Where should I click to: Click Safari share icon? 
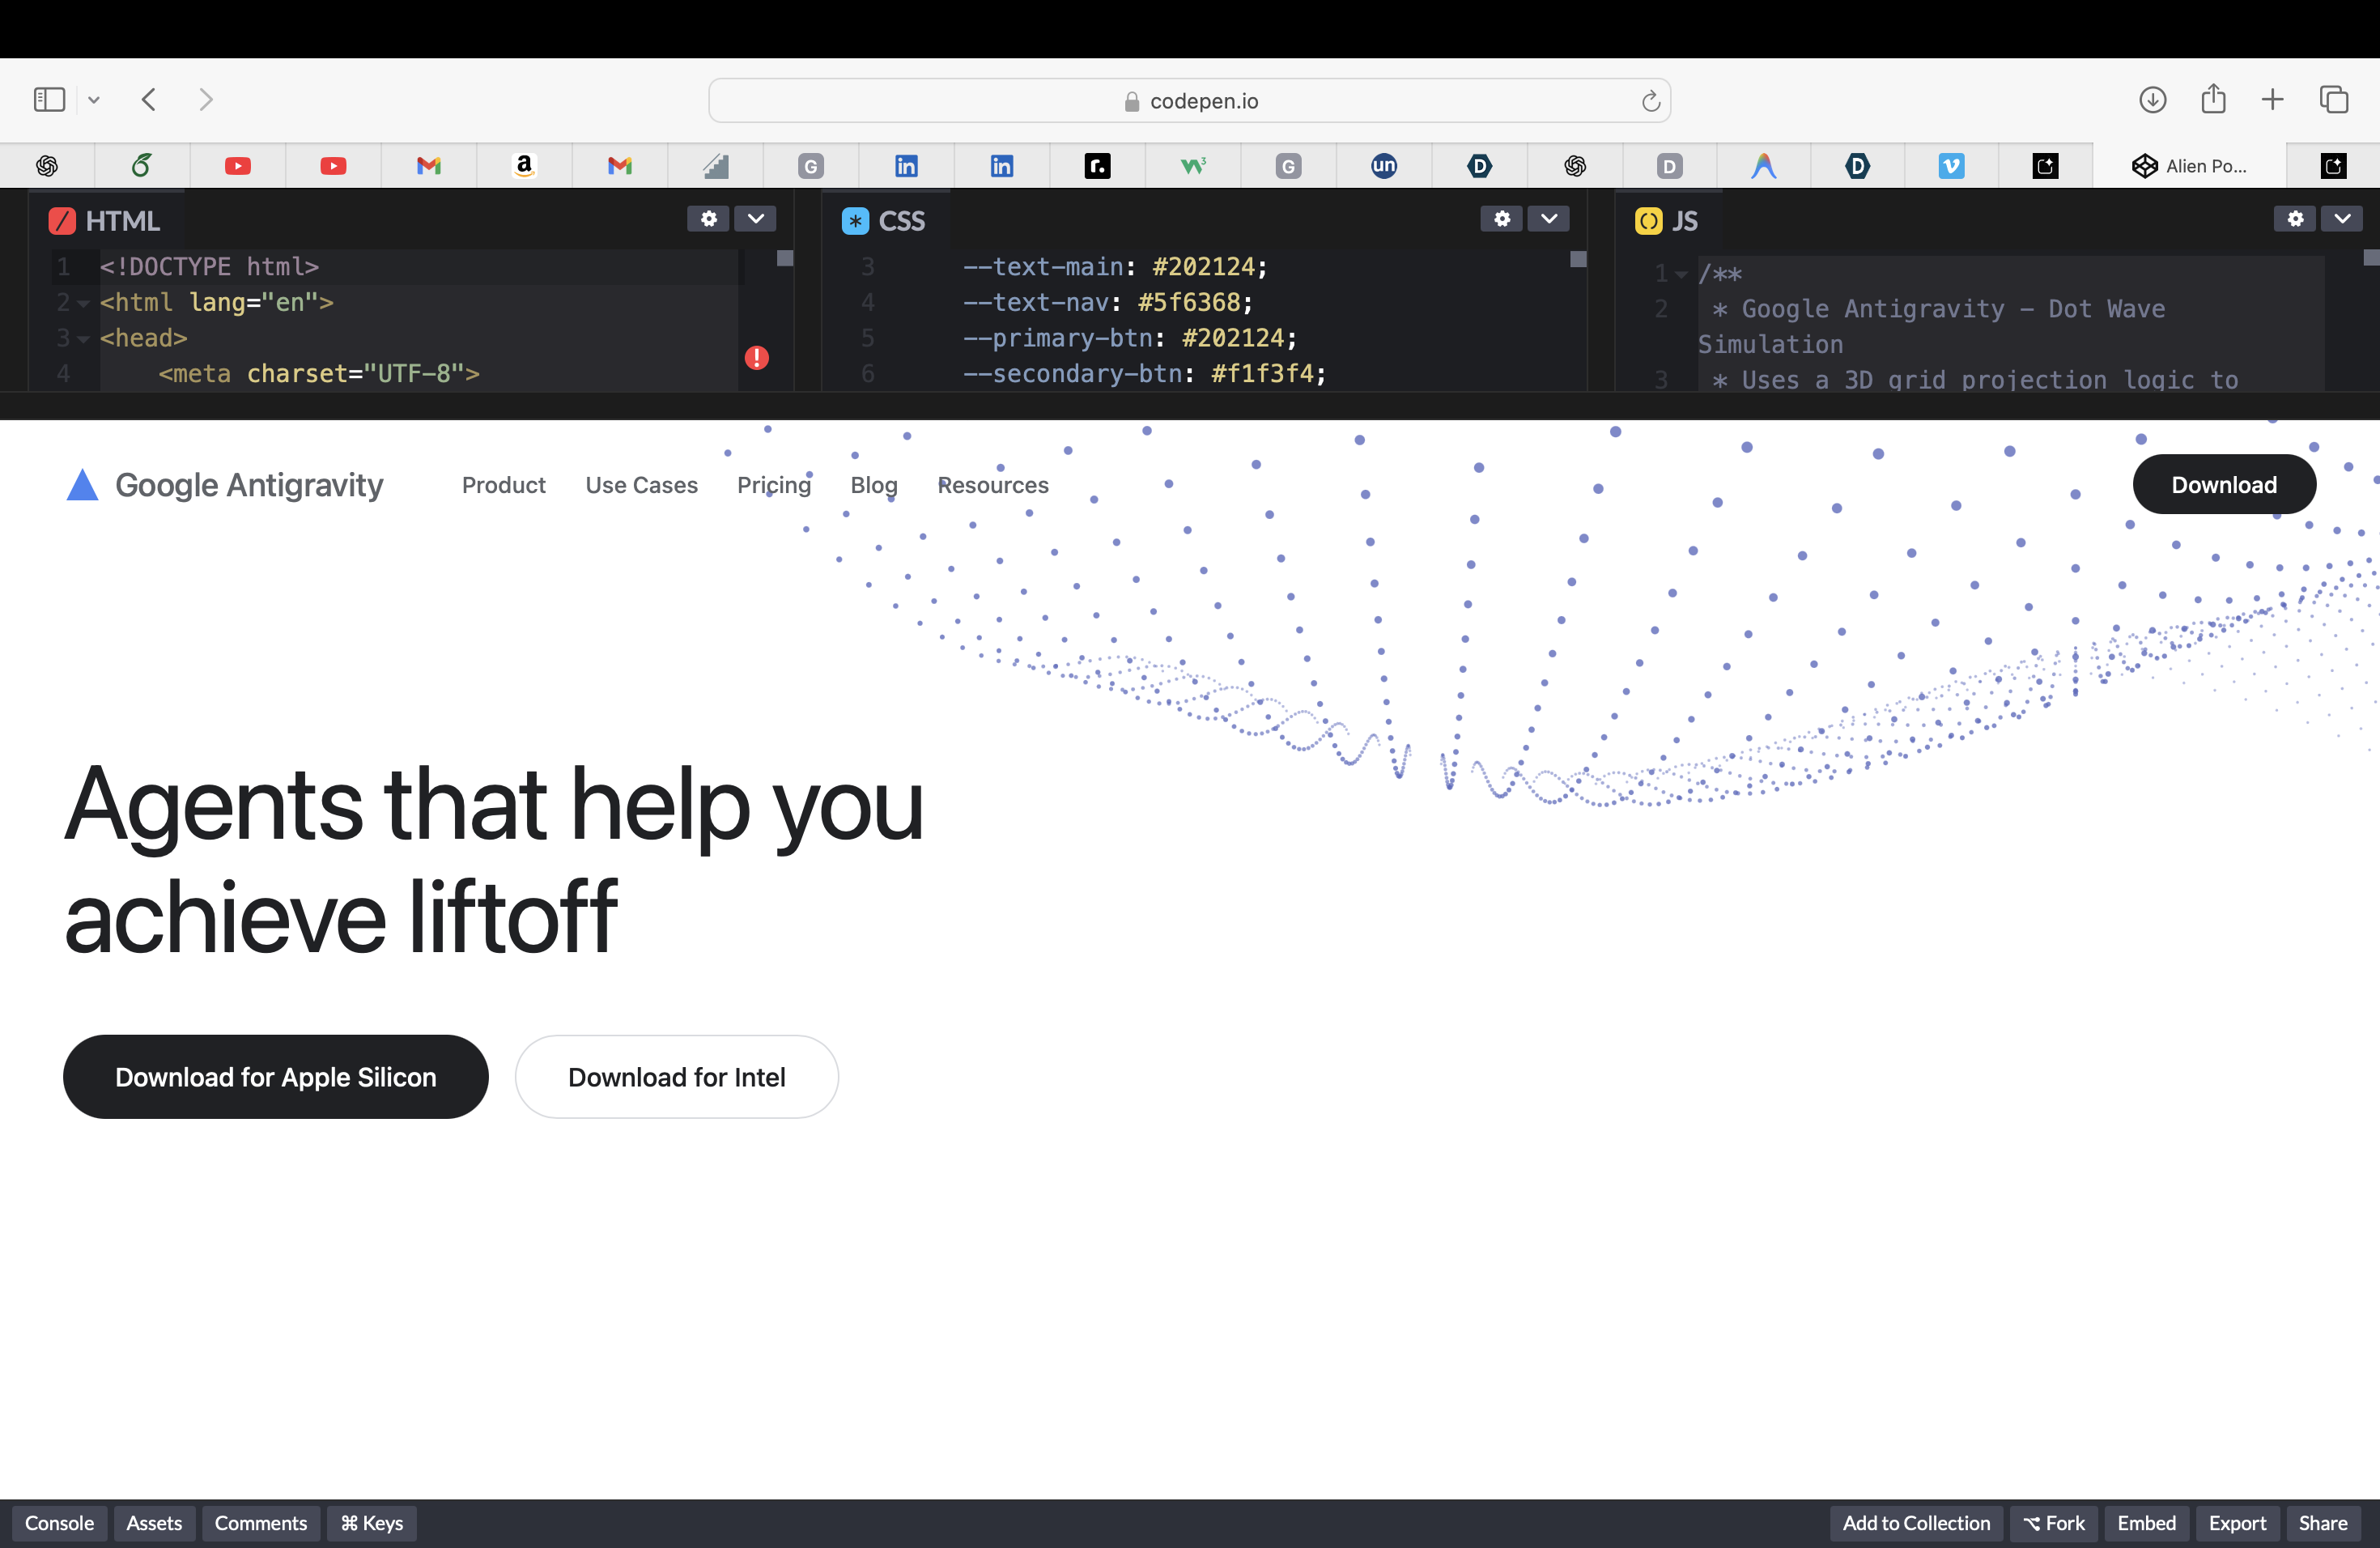point(2213,100)
